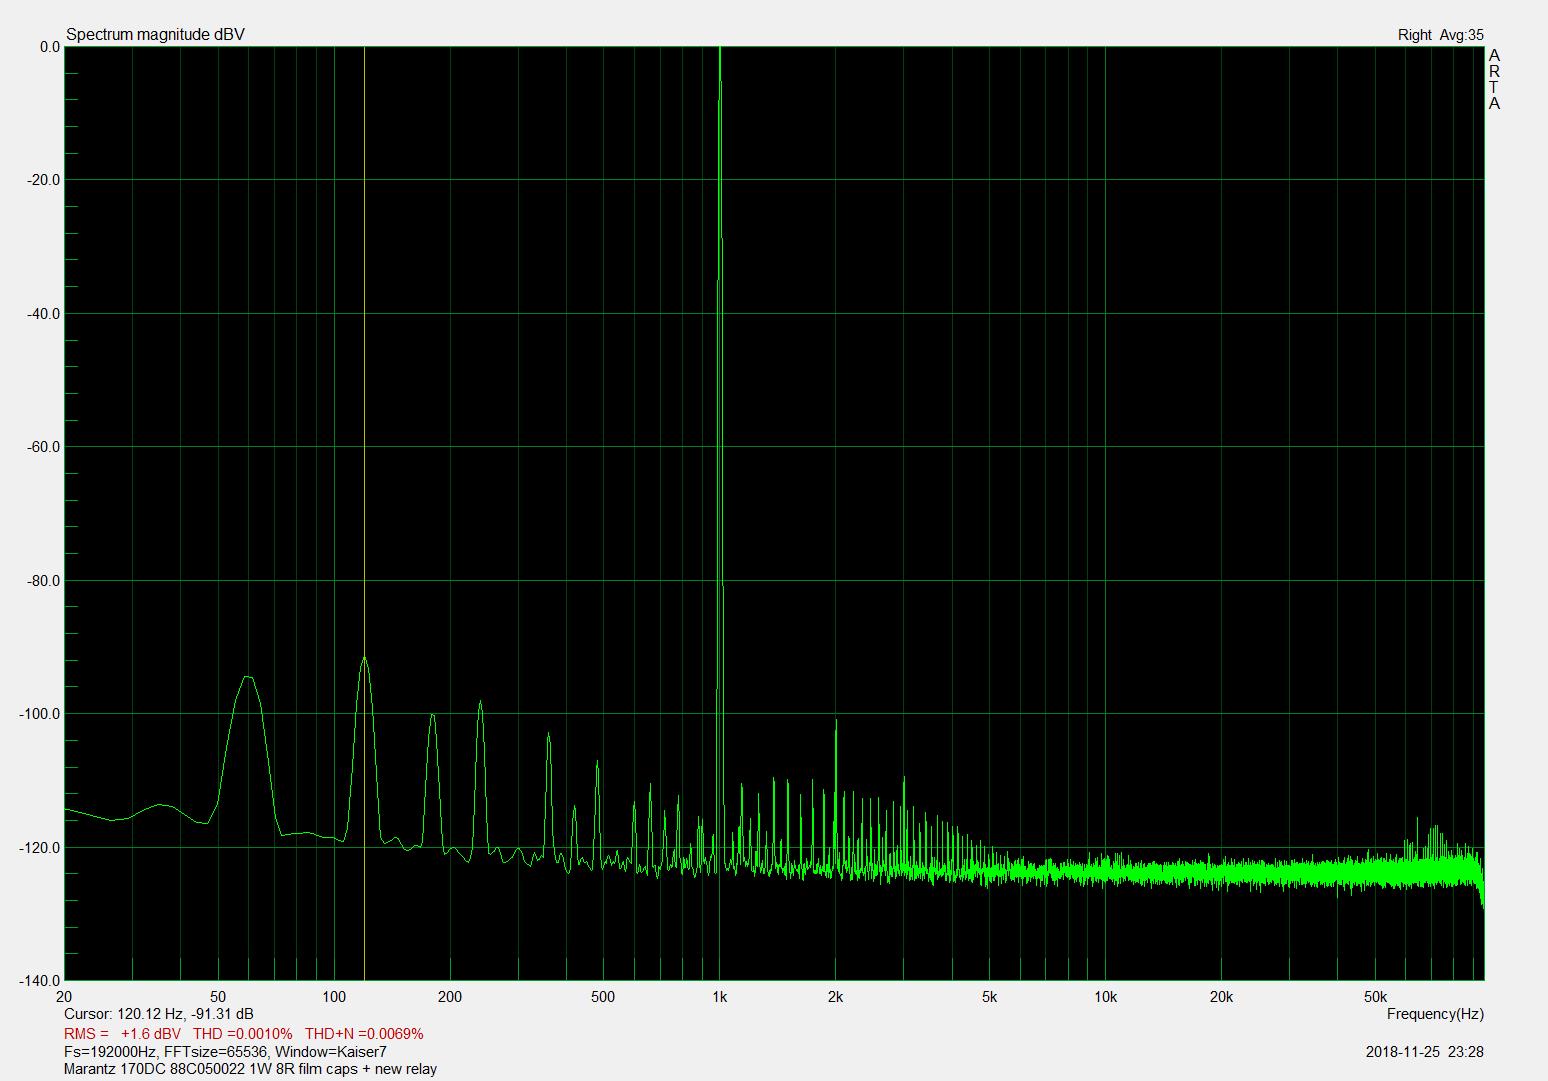Click the '2k' frequency axis label
The image size is (1548, 1081).
(x=836, y=997)
